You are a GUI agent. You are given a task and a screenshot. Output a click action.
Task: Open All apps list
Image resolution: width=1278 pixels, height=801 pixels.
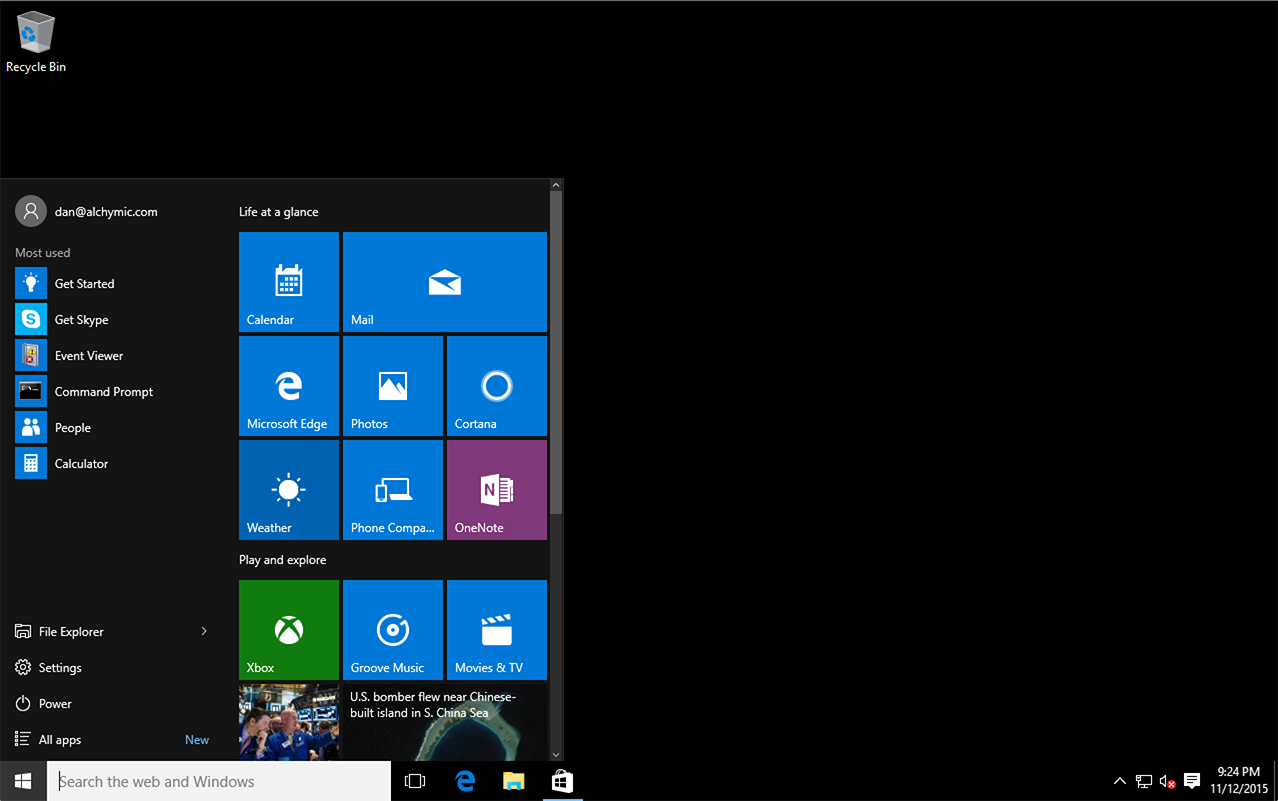click(60, 740)
